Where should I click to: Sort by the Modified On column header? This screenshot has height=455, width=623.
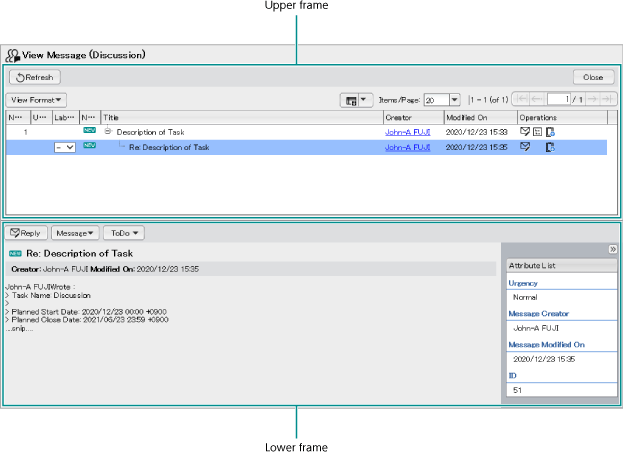478,117
